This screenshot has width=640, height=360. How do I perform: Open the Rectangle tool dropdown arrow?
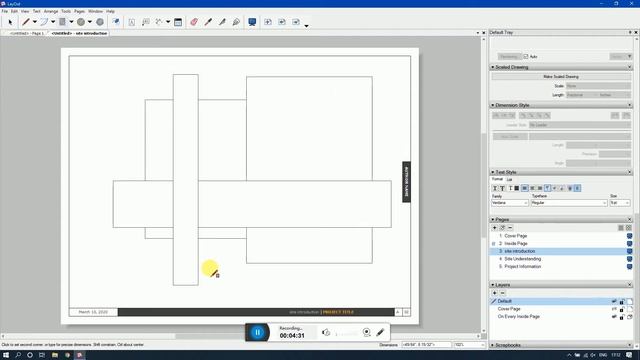pos(71,22)
